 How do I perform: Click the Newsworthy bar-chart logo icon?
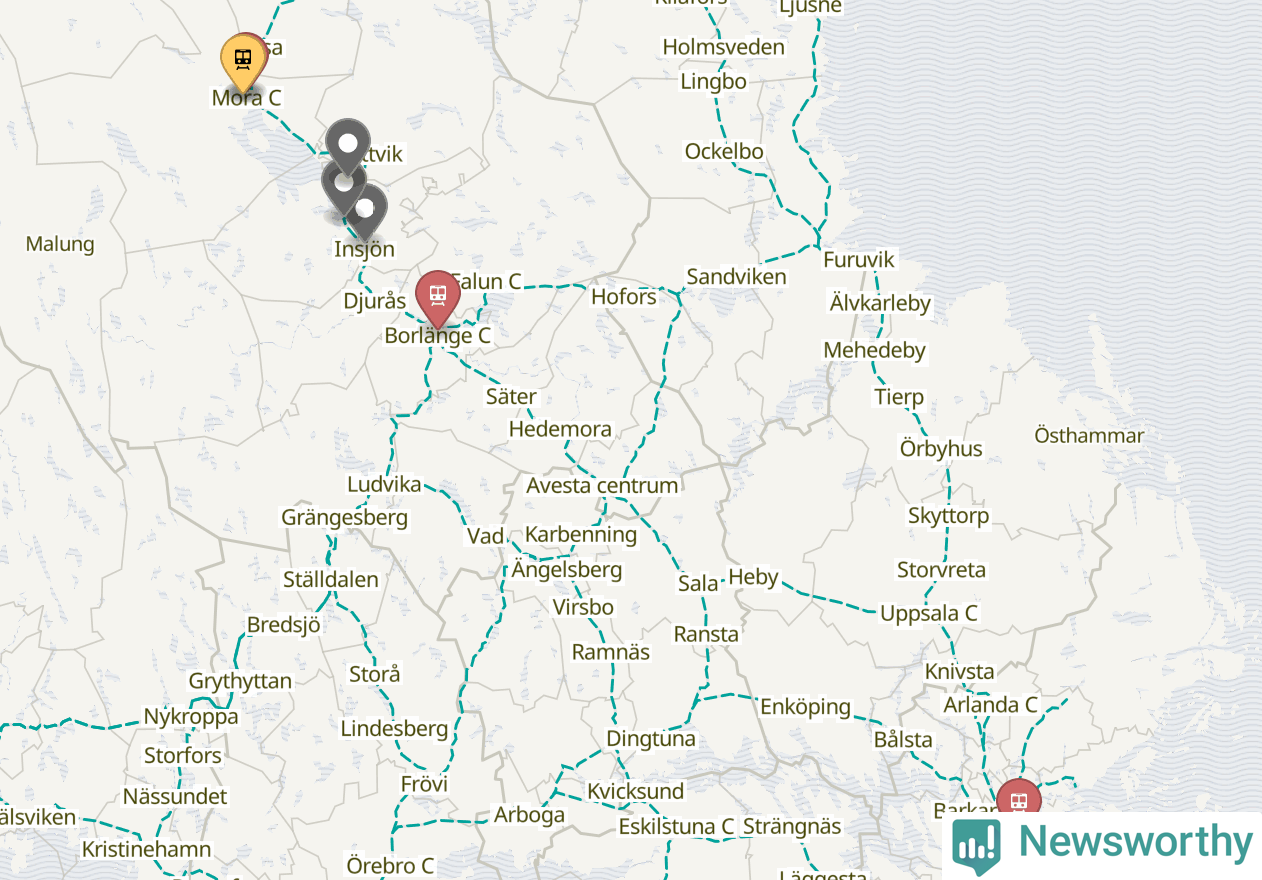tap(977, 846)
